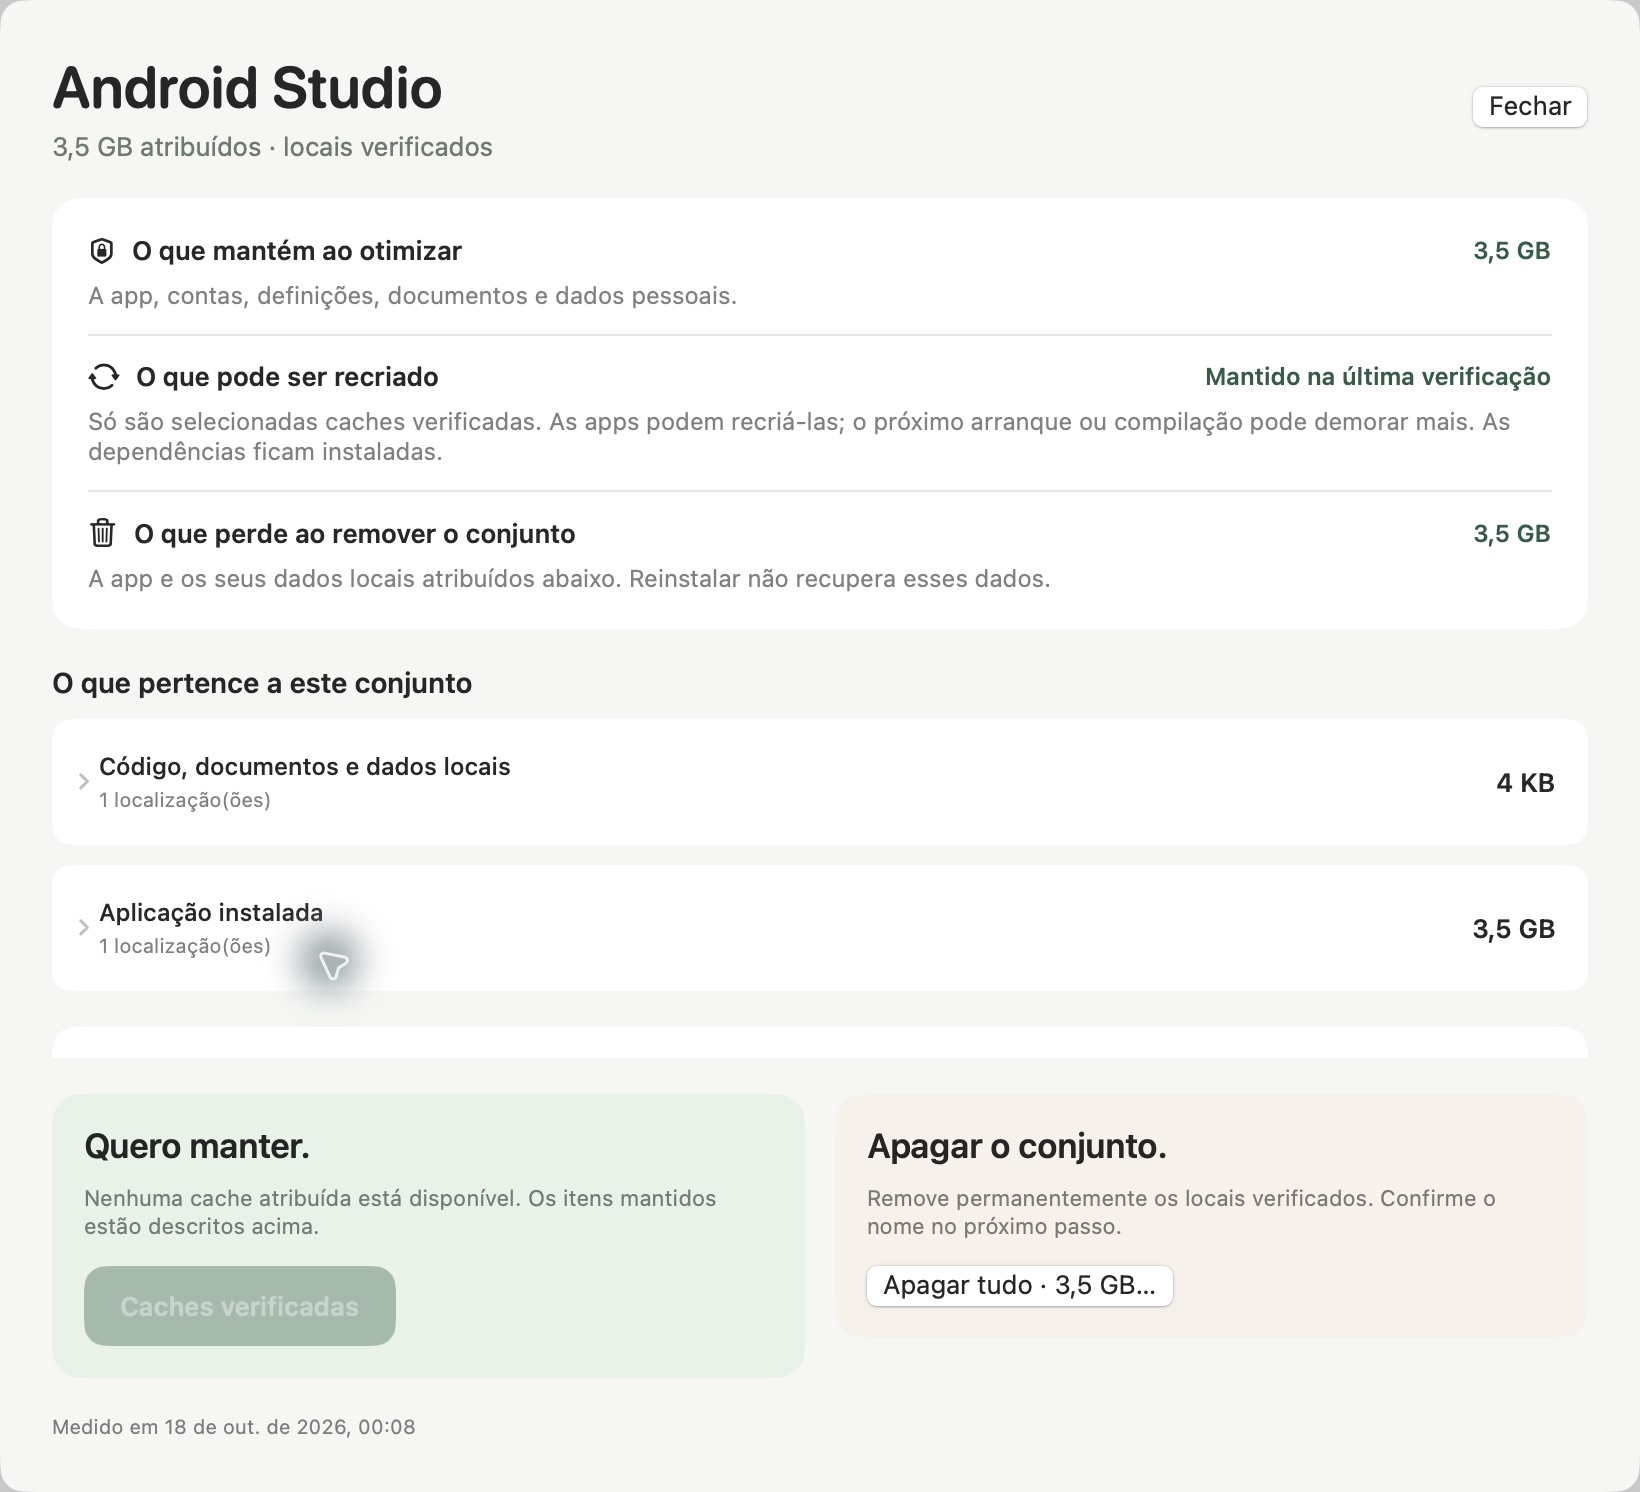Click the refresh arrows icon beside 'O que pode ser recriado'

104,377
